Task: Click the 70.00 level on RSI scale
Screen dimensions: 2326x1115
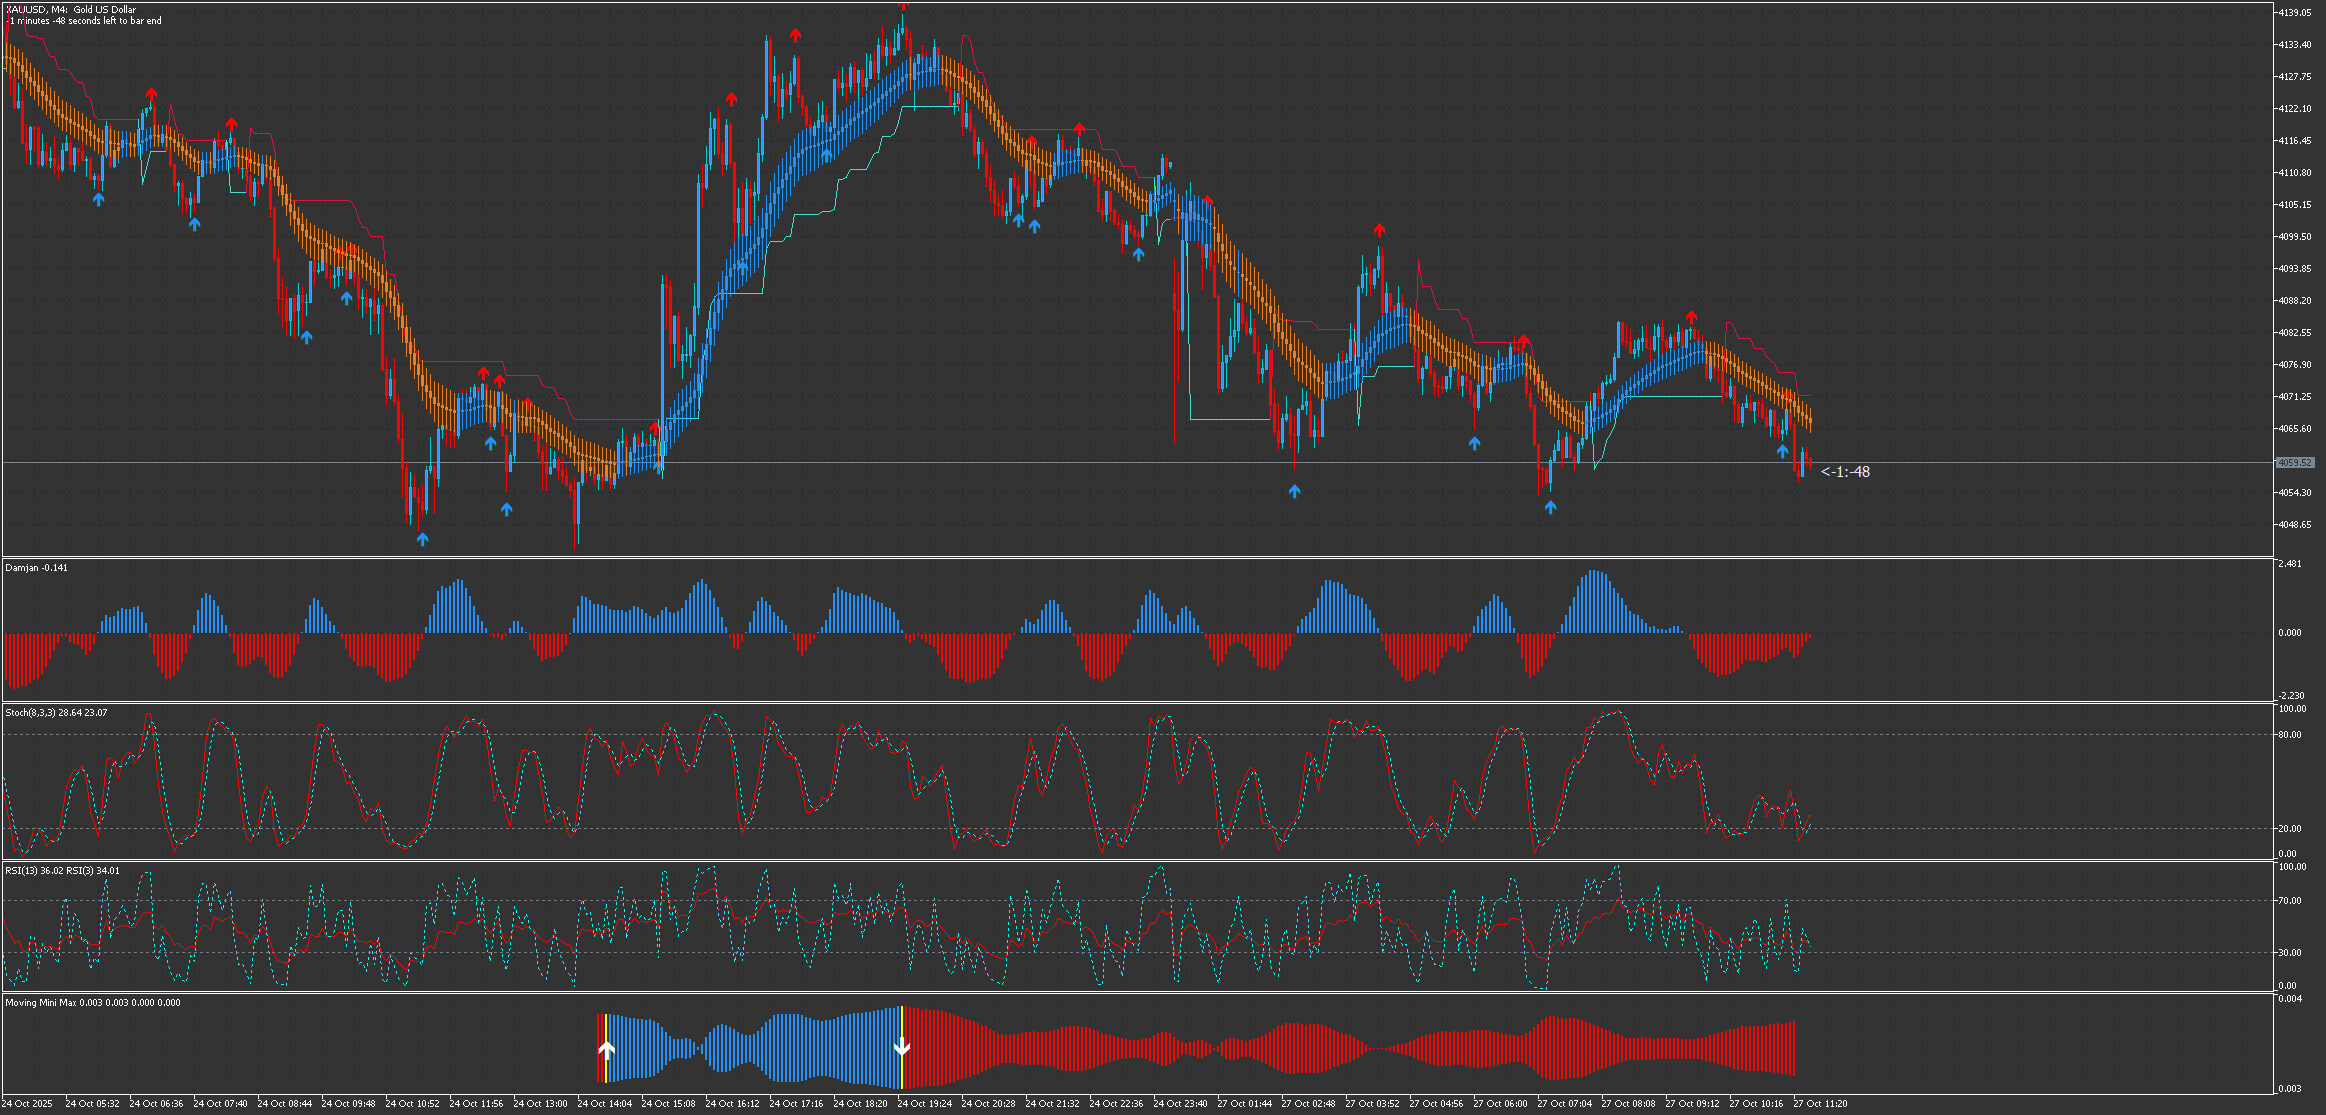Action: (x=2289, y=900)
